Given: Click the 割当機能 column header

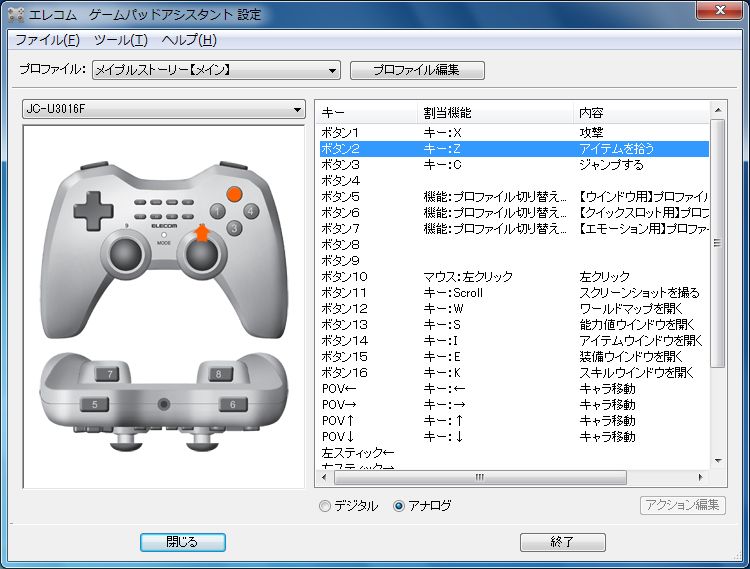Looking at the screenshot, I should pyautogui.click(x=495, y=113).
